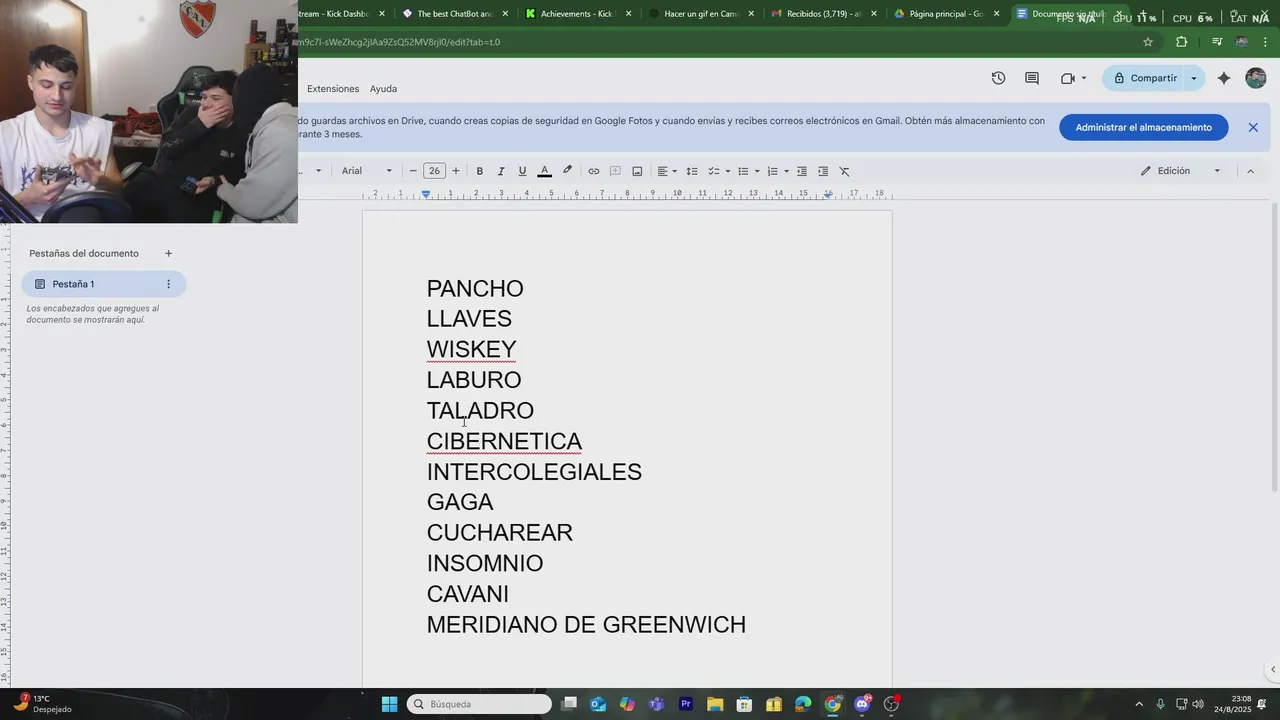Increase the font size with plus button

[x=456, y=171]
